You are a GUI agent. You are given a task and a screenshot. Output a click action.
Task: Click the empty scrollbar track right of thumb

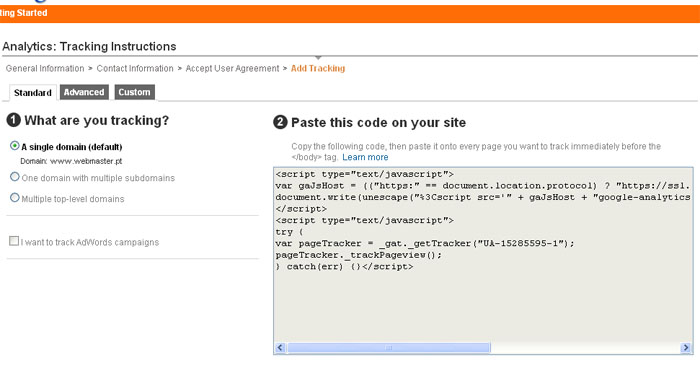coord(585,347)
